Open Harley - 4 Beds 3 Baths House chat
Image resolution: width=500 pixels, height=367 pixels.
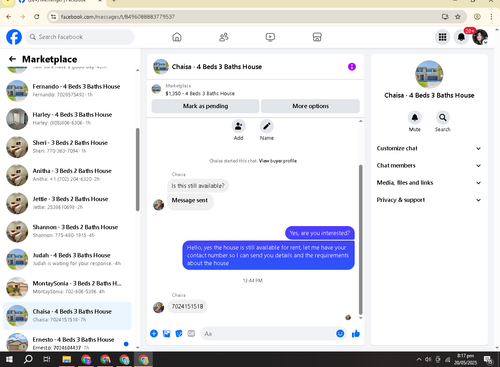click(x=67, y=118)
